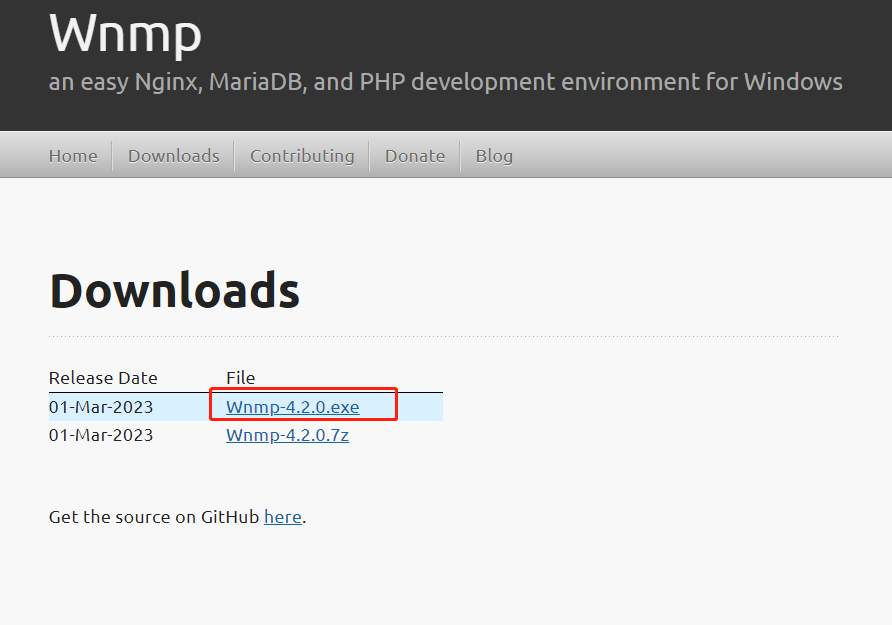Go to the Downloads nav tab
892x625 pixels.
click(x=174, y=156)
